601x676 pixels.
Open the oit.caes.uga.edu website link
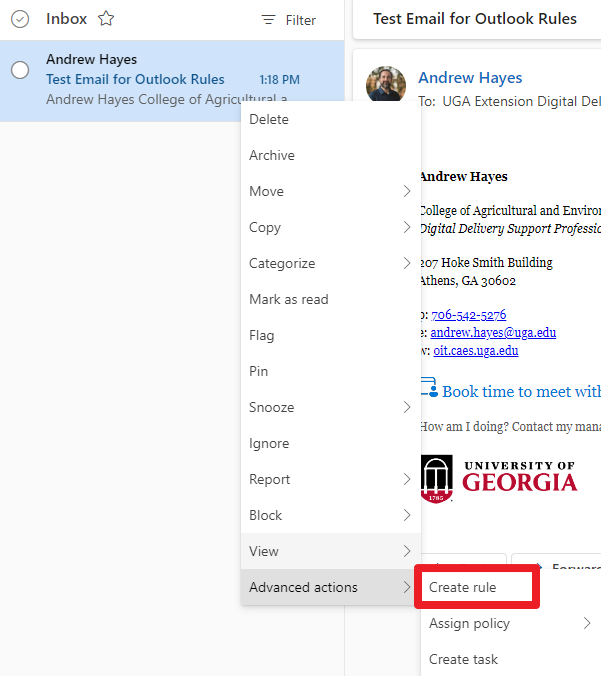tap(476, 351)
